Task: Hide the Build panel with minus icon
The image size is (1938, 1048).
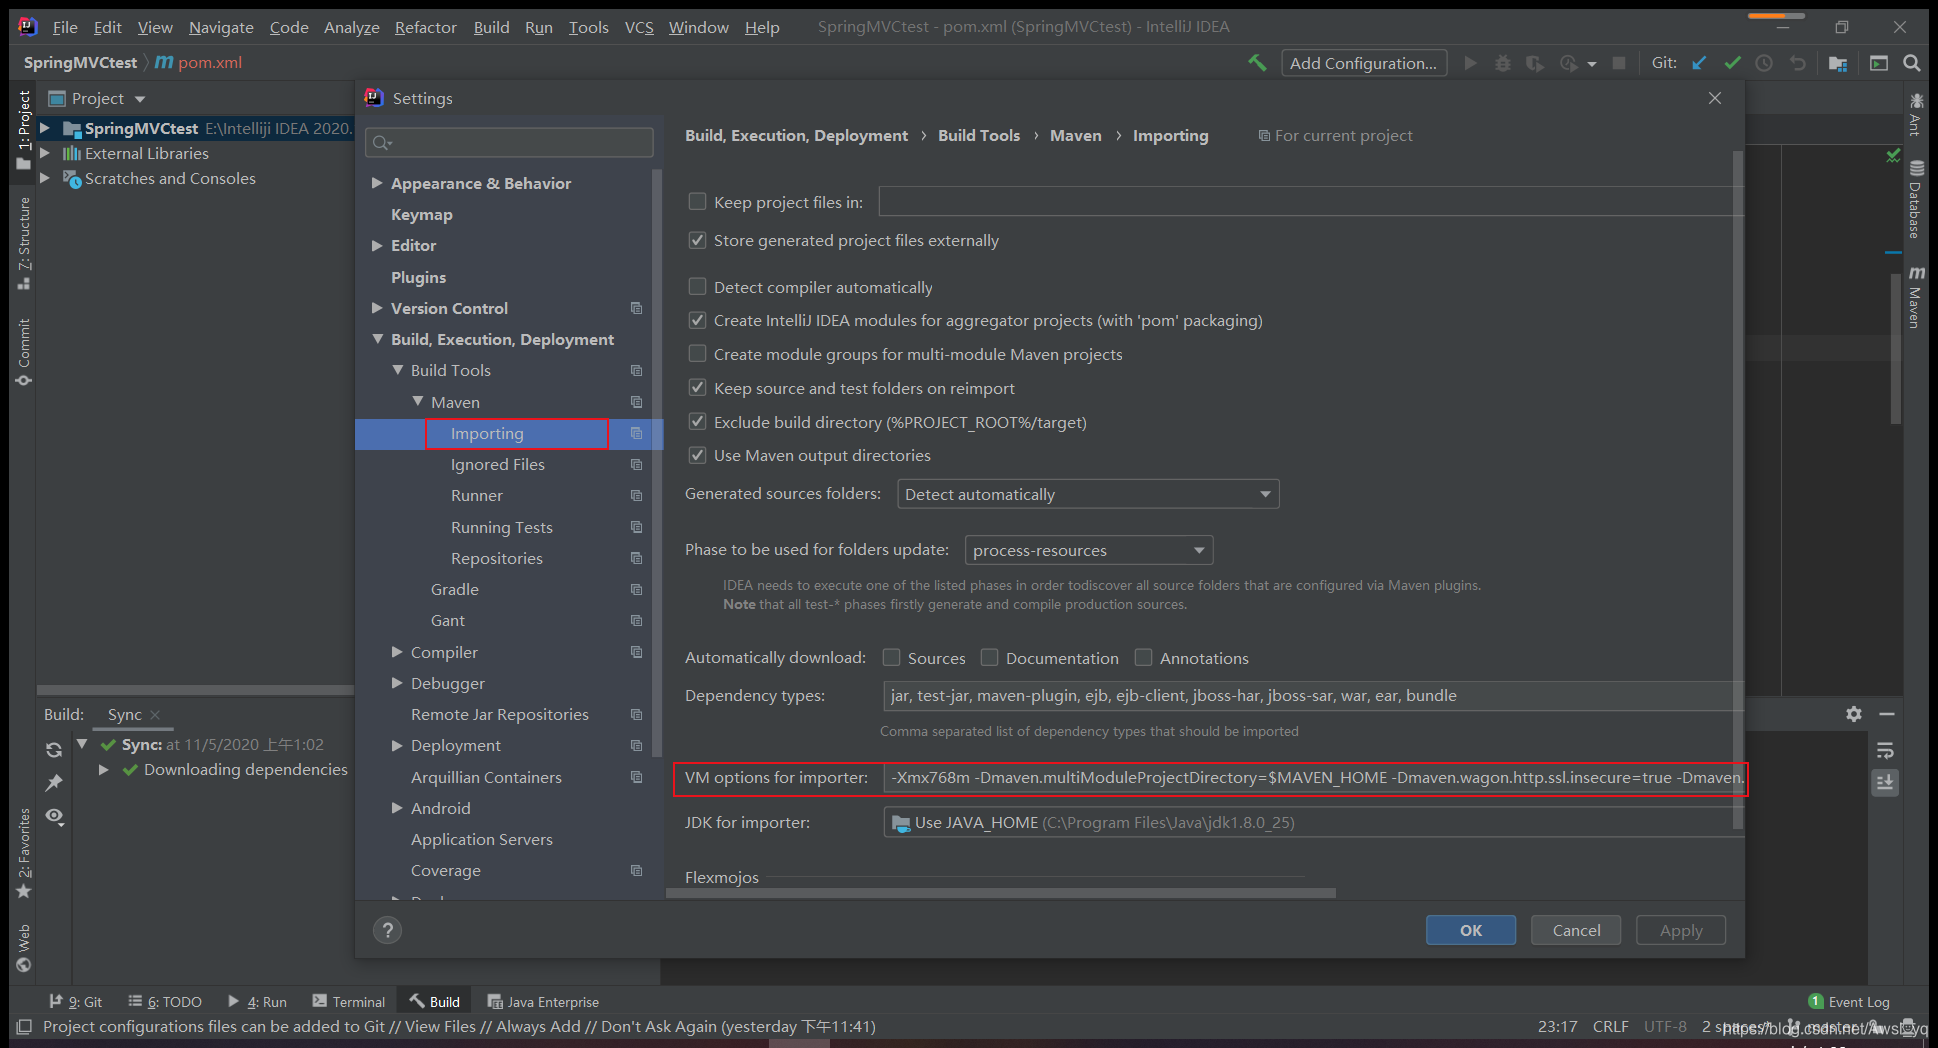Action: 1887,714
